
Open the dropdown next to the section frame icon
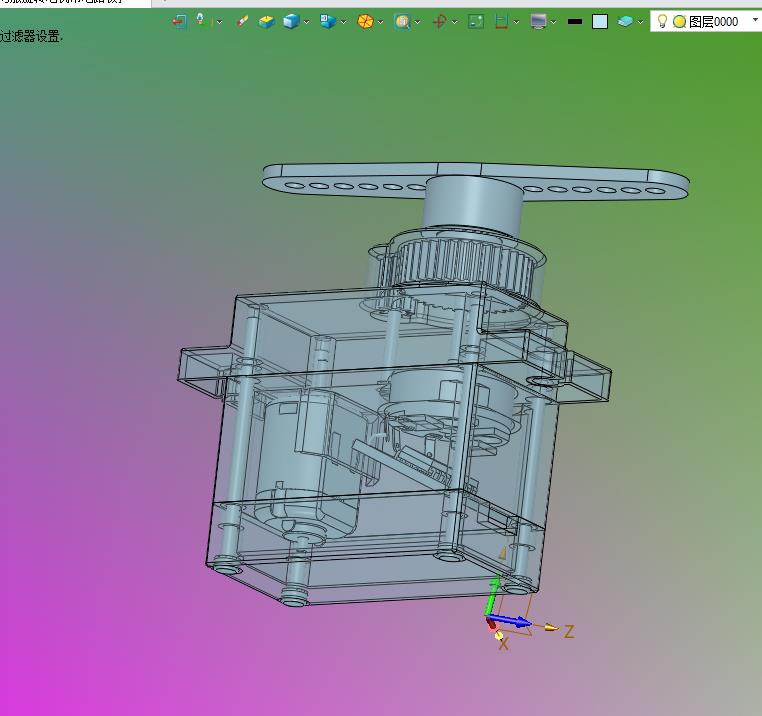tap(516, 22)
